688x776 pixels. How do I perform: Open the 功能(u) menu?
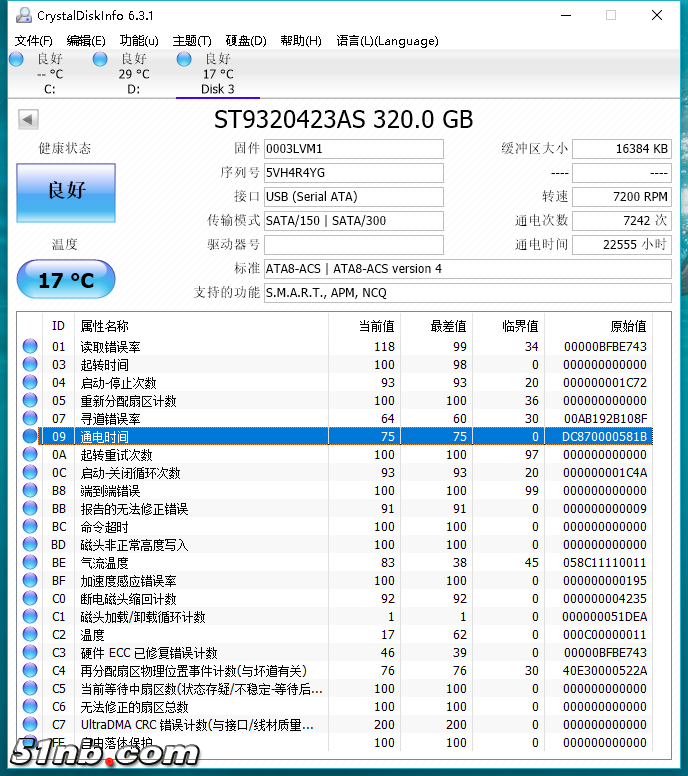(x=139, y=41)
